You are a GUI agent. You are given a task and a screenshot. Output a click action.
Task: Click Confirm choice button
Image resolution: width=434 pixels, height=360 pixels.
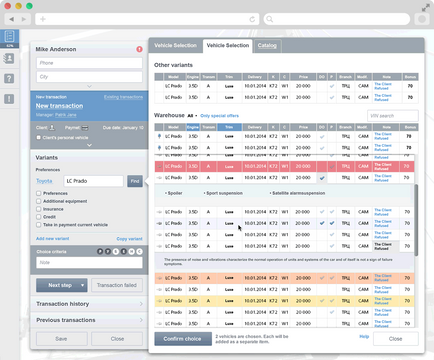pos(183,339)
